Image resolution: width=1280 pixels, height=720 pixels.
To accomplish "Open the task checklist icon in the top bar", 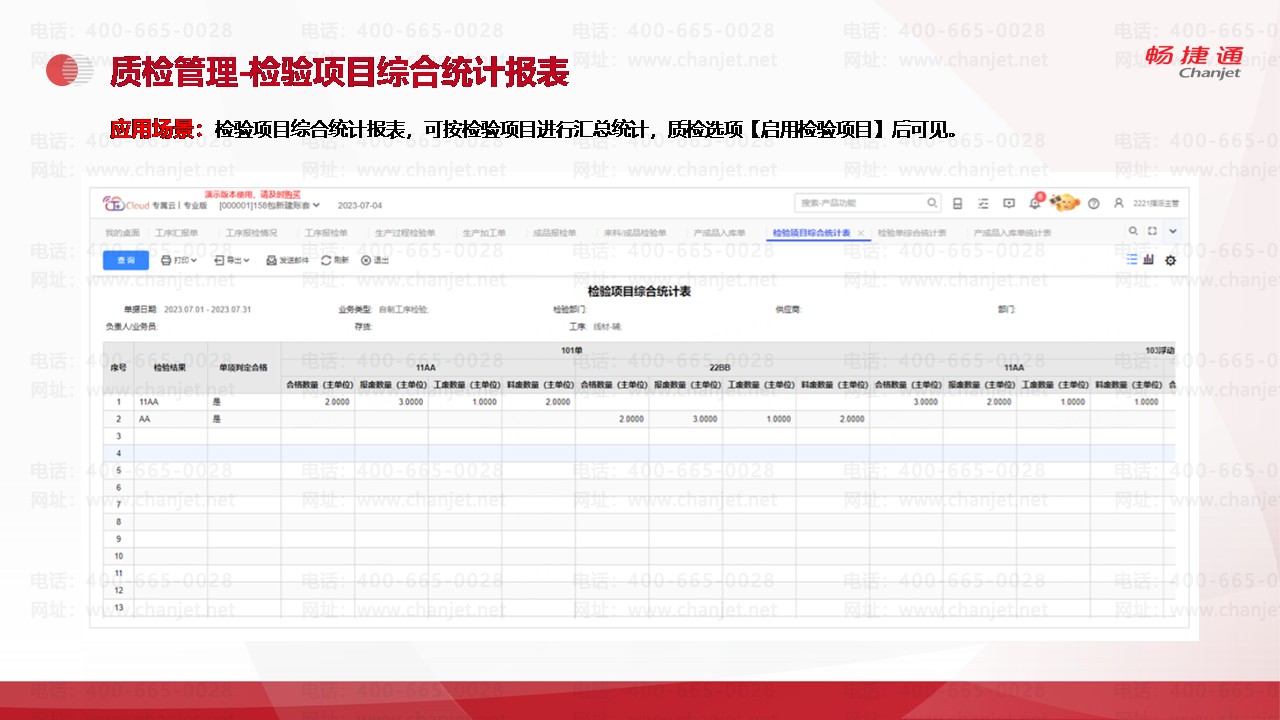I will pos(983,204).
